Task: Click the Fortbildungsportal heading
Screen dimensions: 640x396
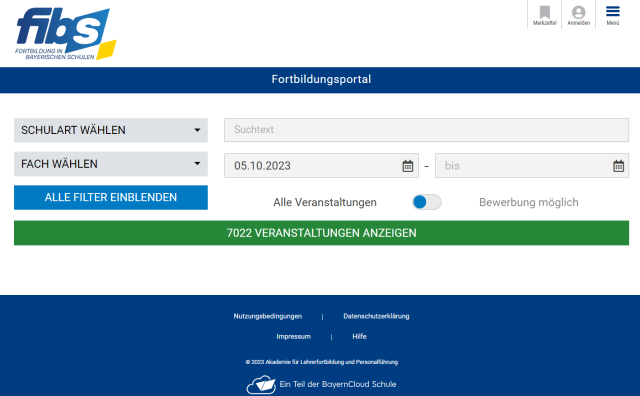Action: click(x=321, y=79)
